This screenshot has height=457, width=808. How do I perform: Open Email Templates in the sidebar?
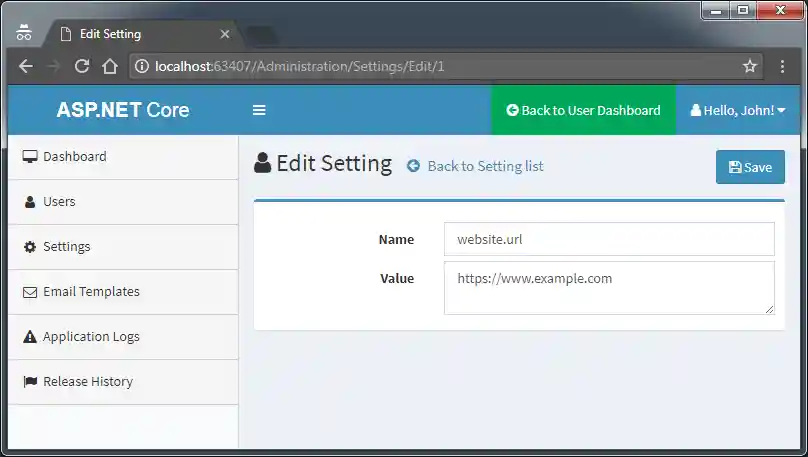(x=123, y=292)
